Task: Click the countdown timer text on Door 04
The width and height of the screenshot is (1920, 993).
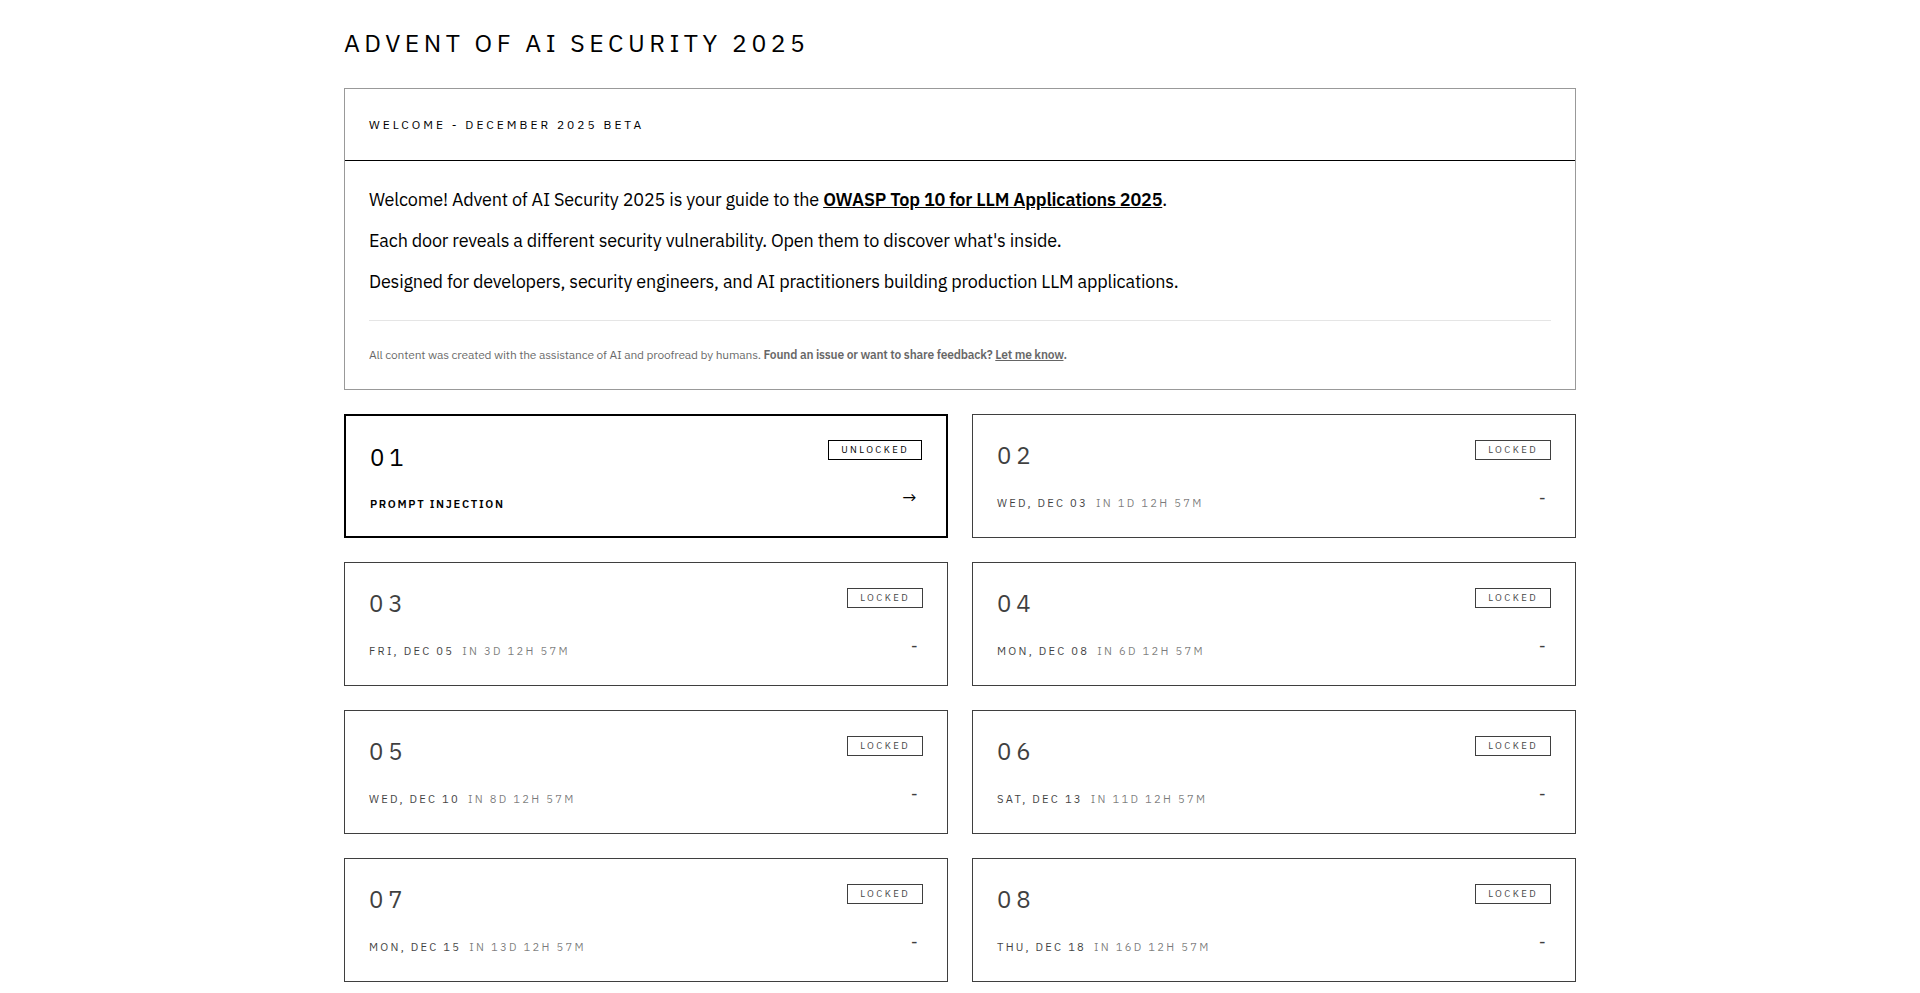Action: 1151,650
